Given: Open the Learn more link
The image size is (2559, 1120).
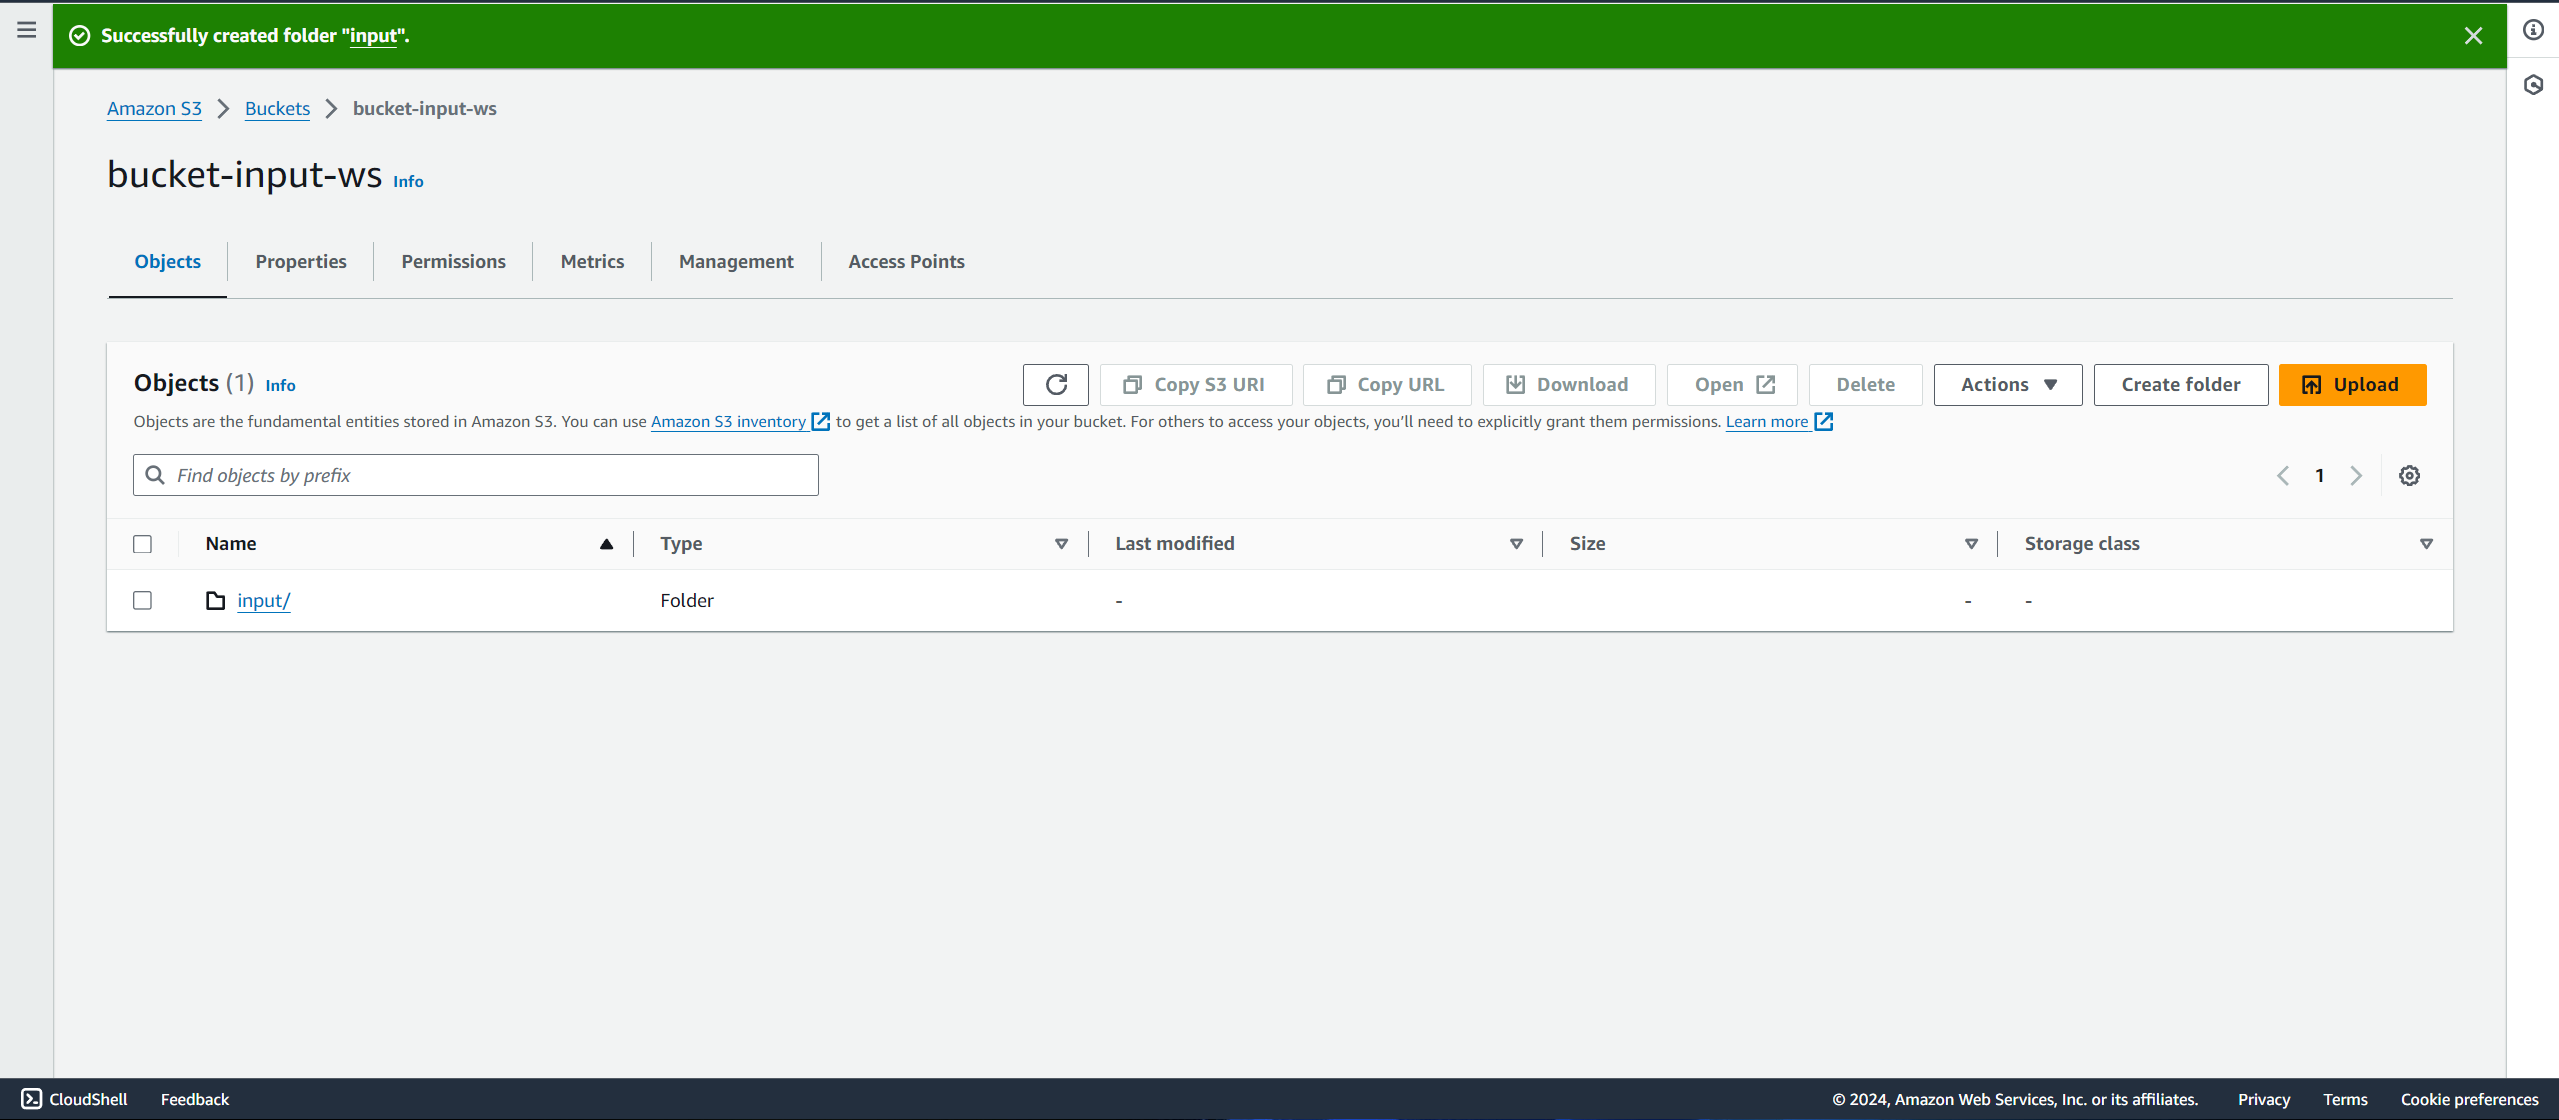Looking at the screenshot, I should (1778, 422).
